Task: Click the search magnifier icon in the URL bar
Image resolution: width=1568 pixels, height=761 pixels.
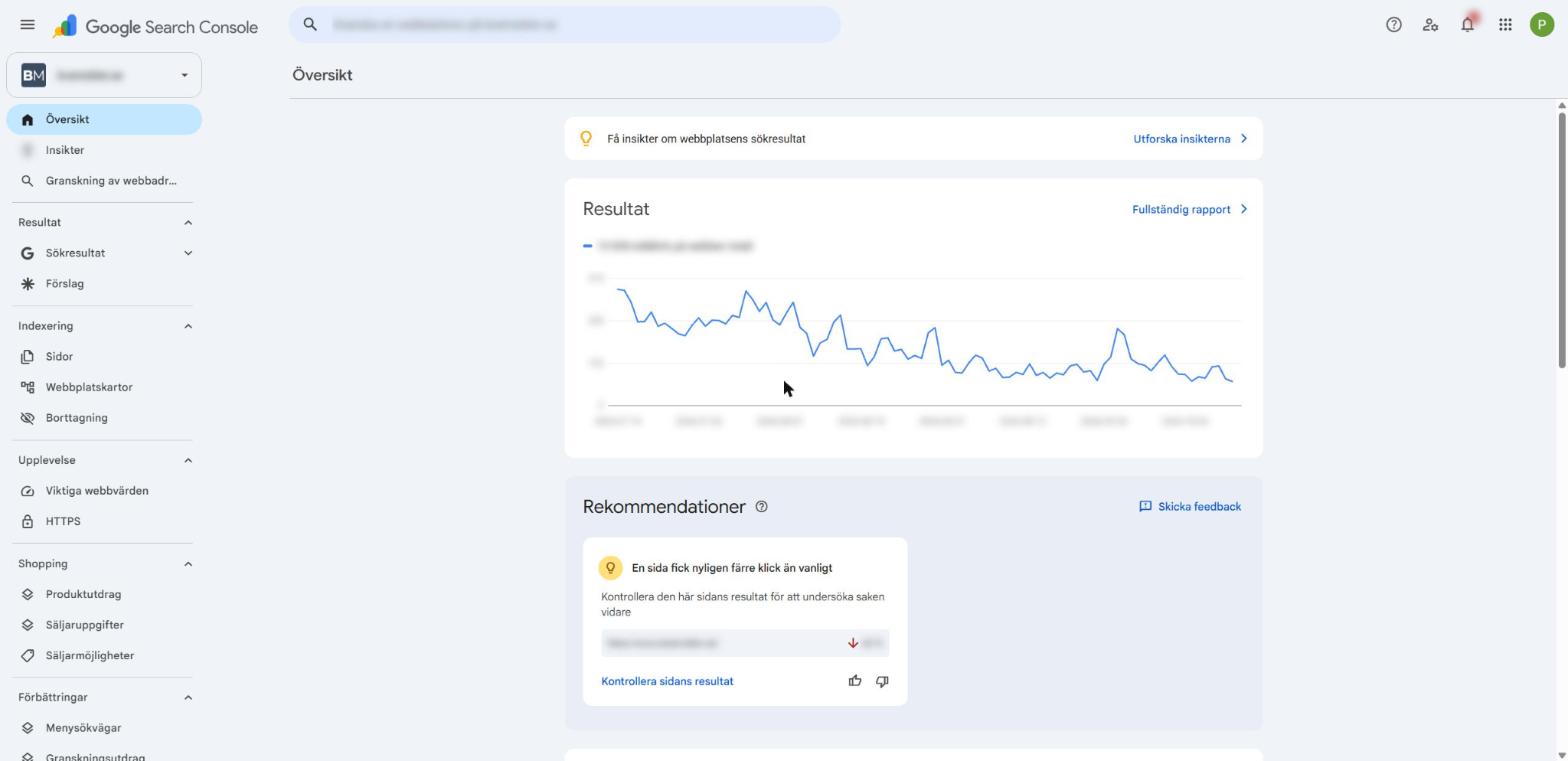Action: click(x=310, y=24)
